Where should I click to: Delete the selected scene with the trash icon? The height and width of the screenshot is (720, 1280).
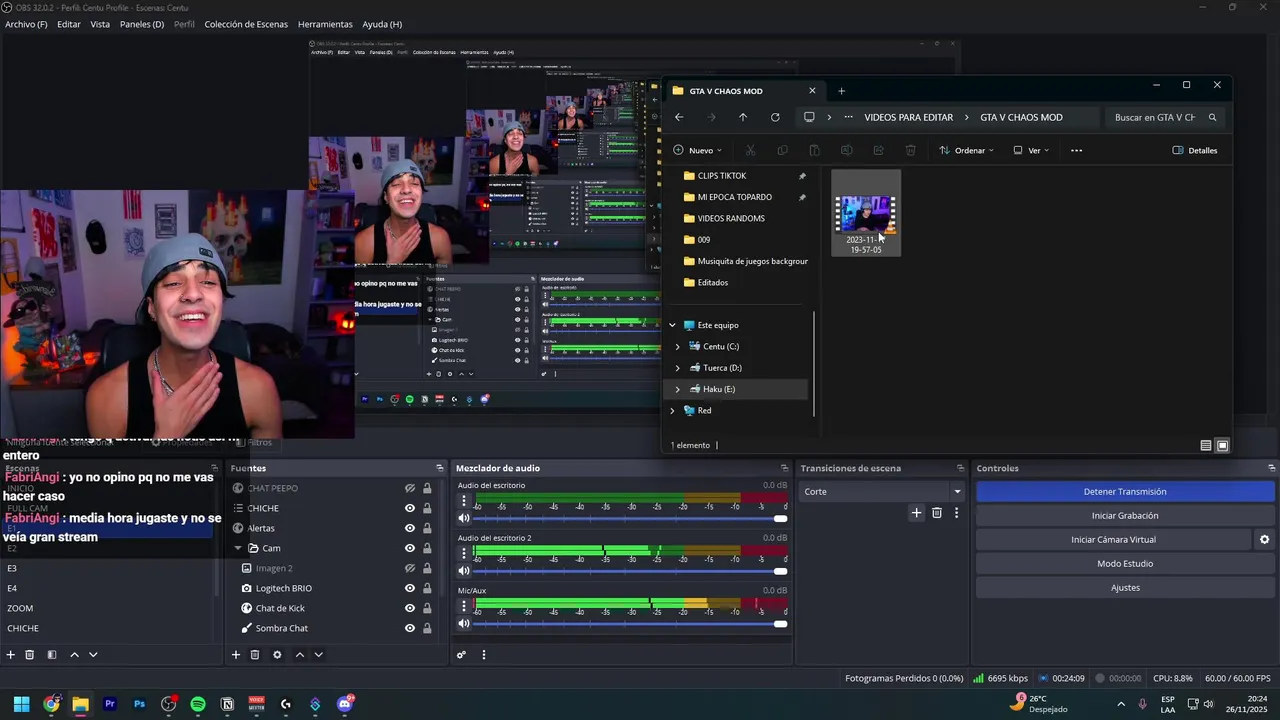coord(30,655)
